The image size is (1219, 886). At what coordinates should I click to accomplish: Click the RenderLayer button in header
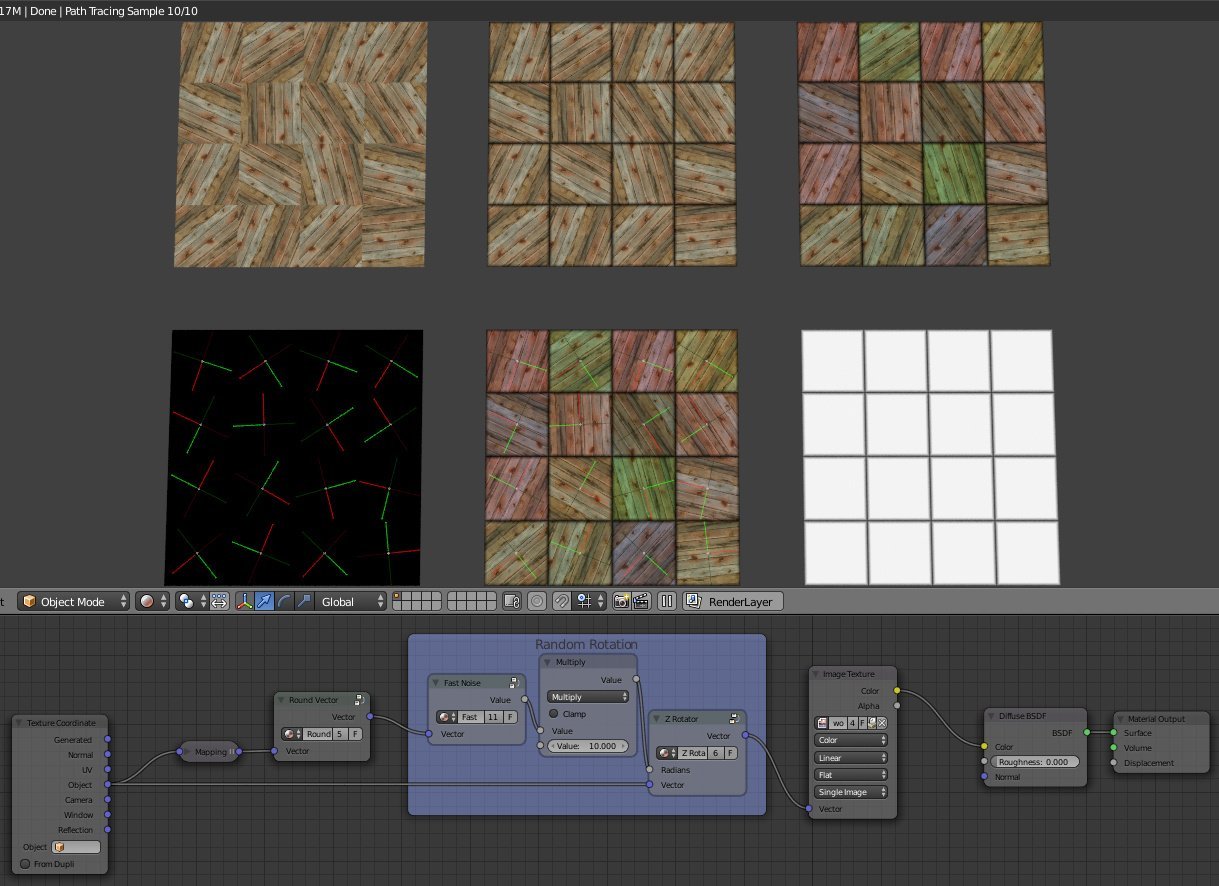(x=735, y=602)
